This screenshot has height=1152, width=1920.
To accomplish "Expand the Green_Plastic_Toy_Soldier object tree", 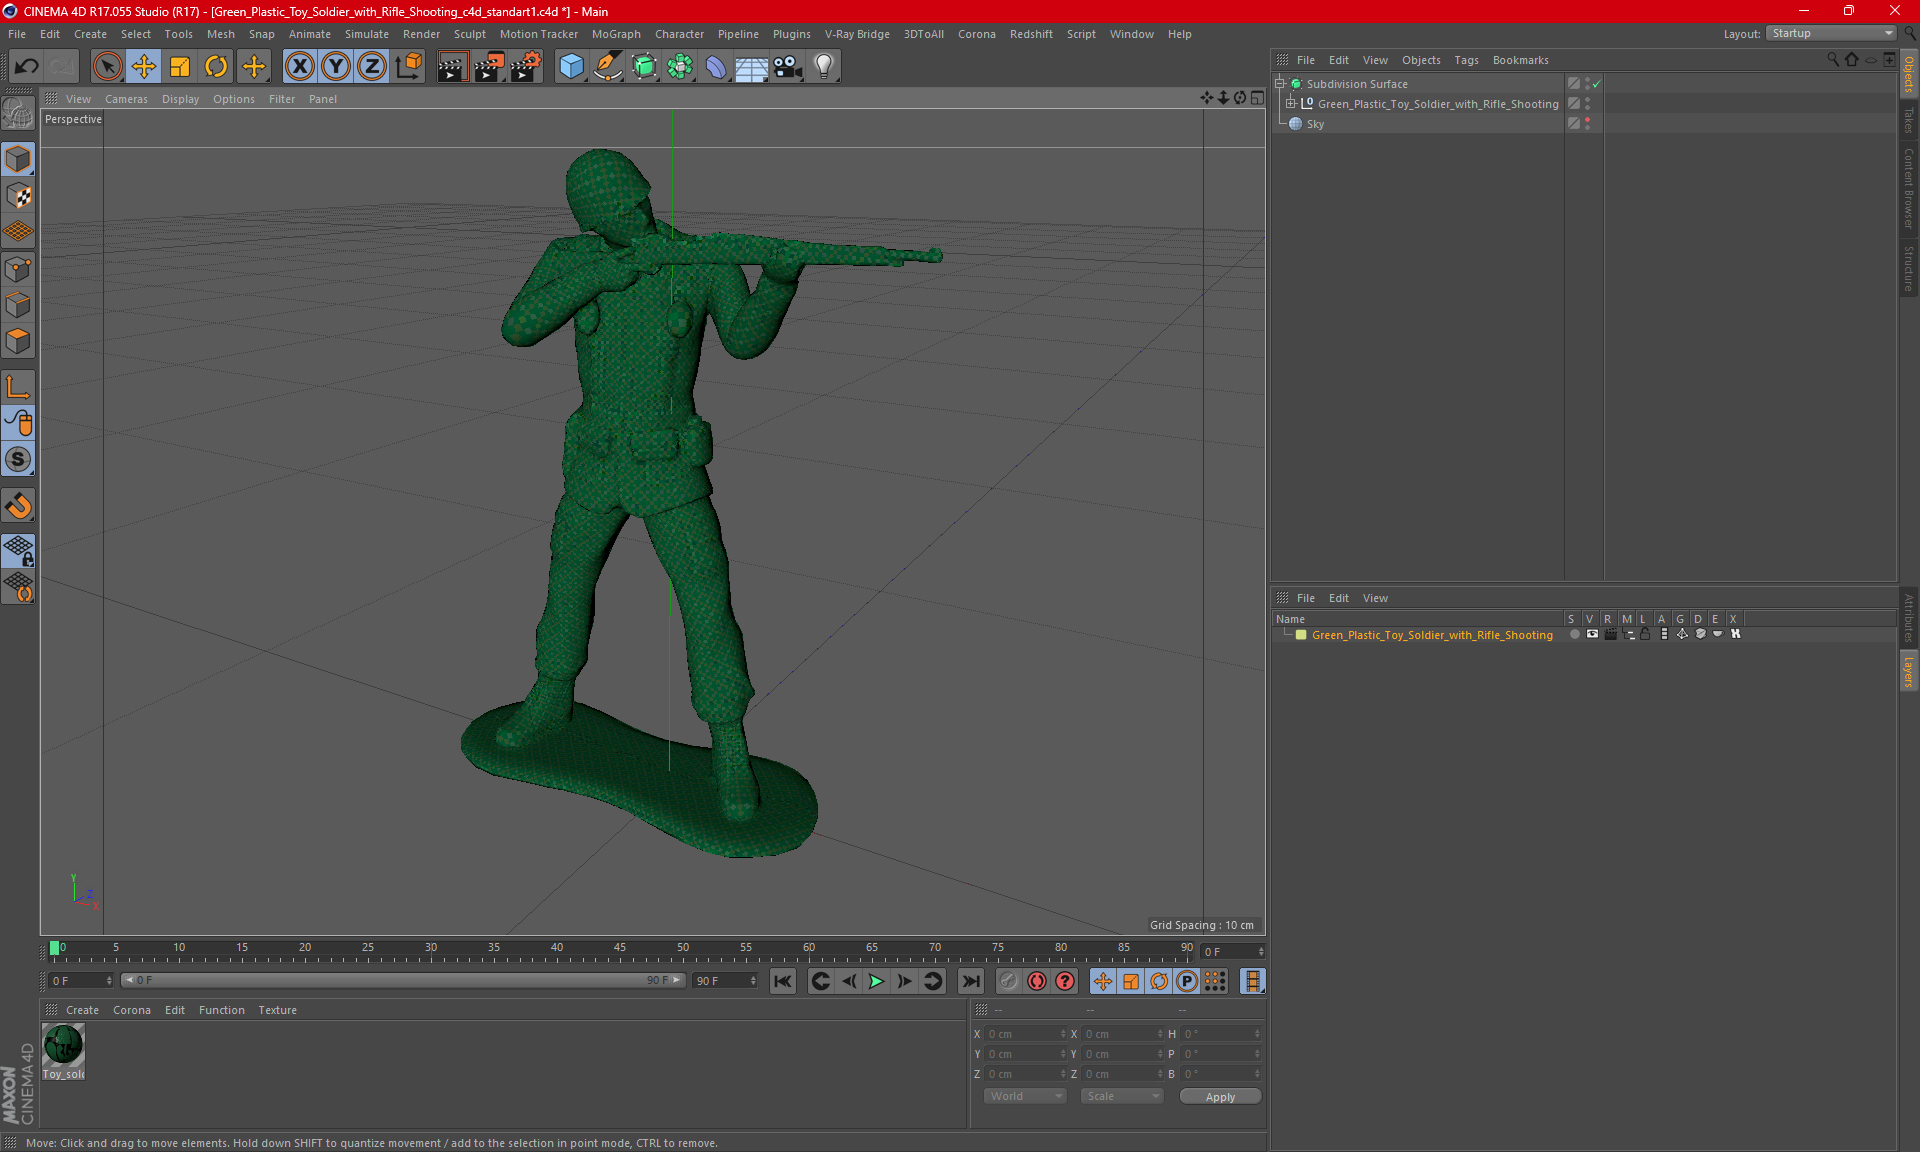I will [1291, 104].
